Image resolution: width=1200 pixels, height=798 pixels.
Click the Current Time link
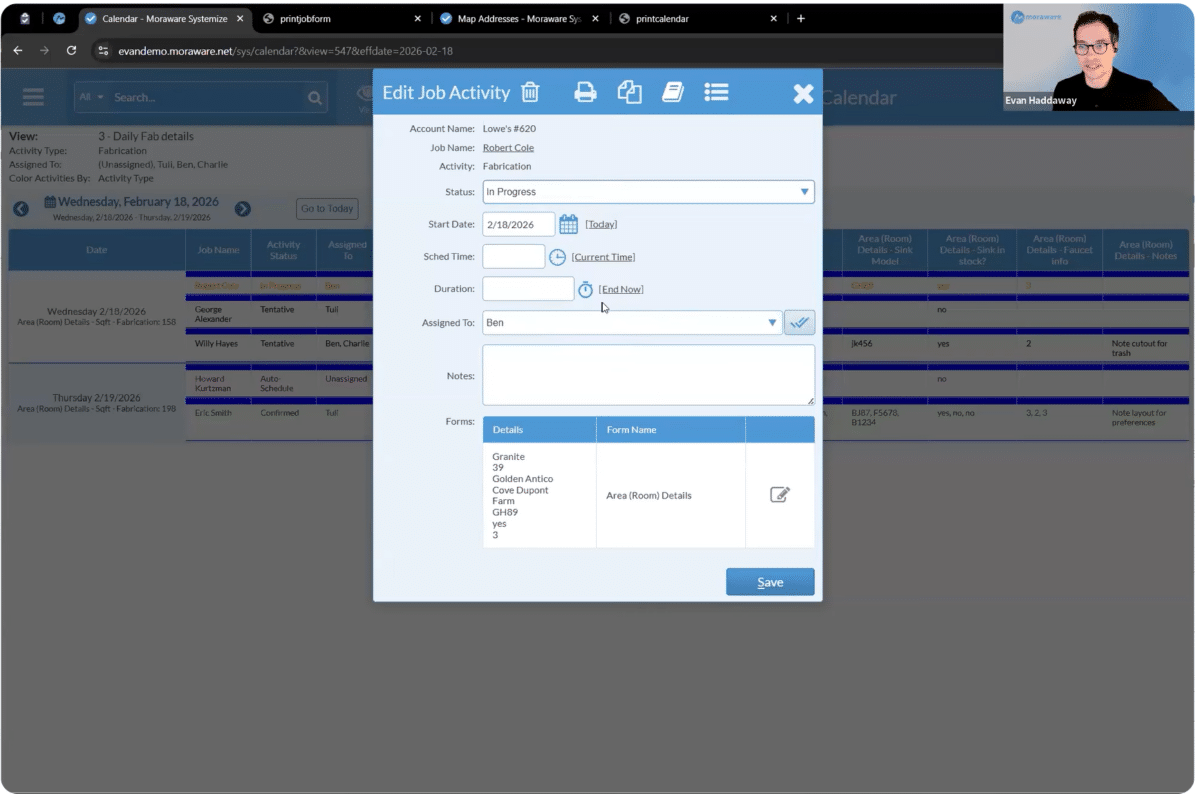[x=603, y=257]
